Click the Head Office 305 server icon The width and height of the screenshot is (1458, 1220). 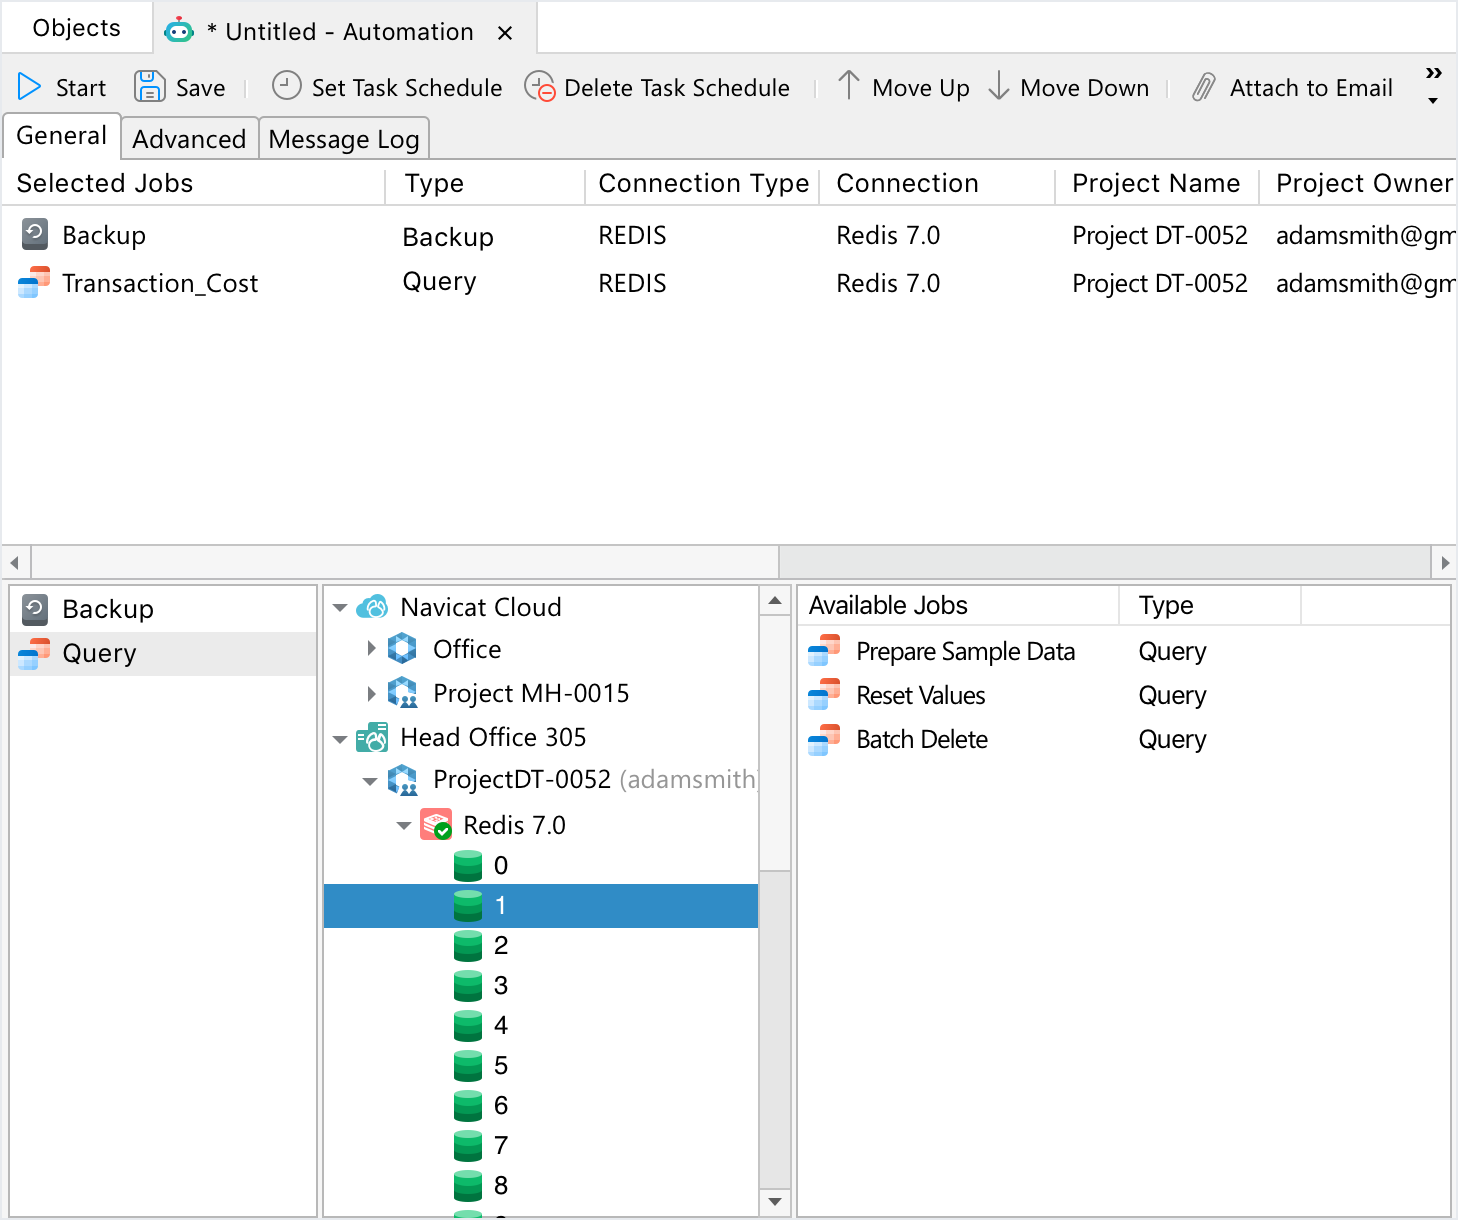(x=372, y=737)
